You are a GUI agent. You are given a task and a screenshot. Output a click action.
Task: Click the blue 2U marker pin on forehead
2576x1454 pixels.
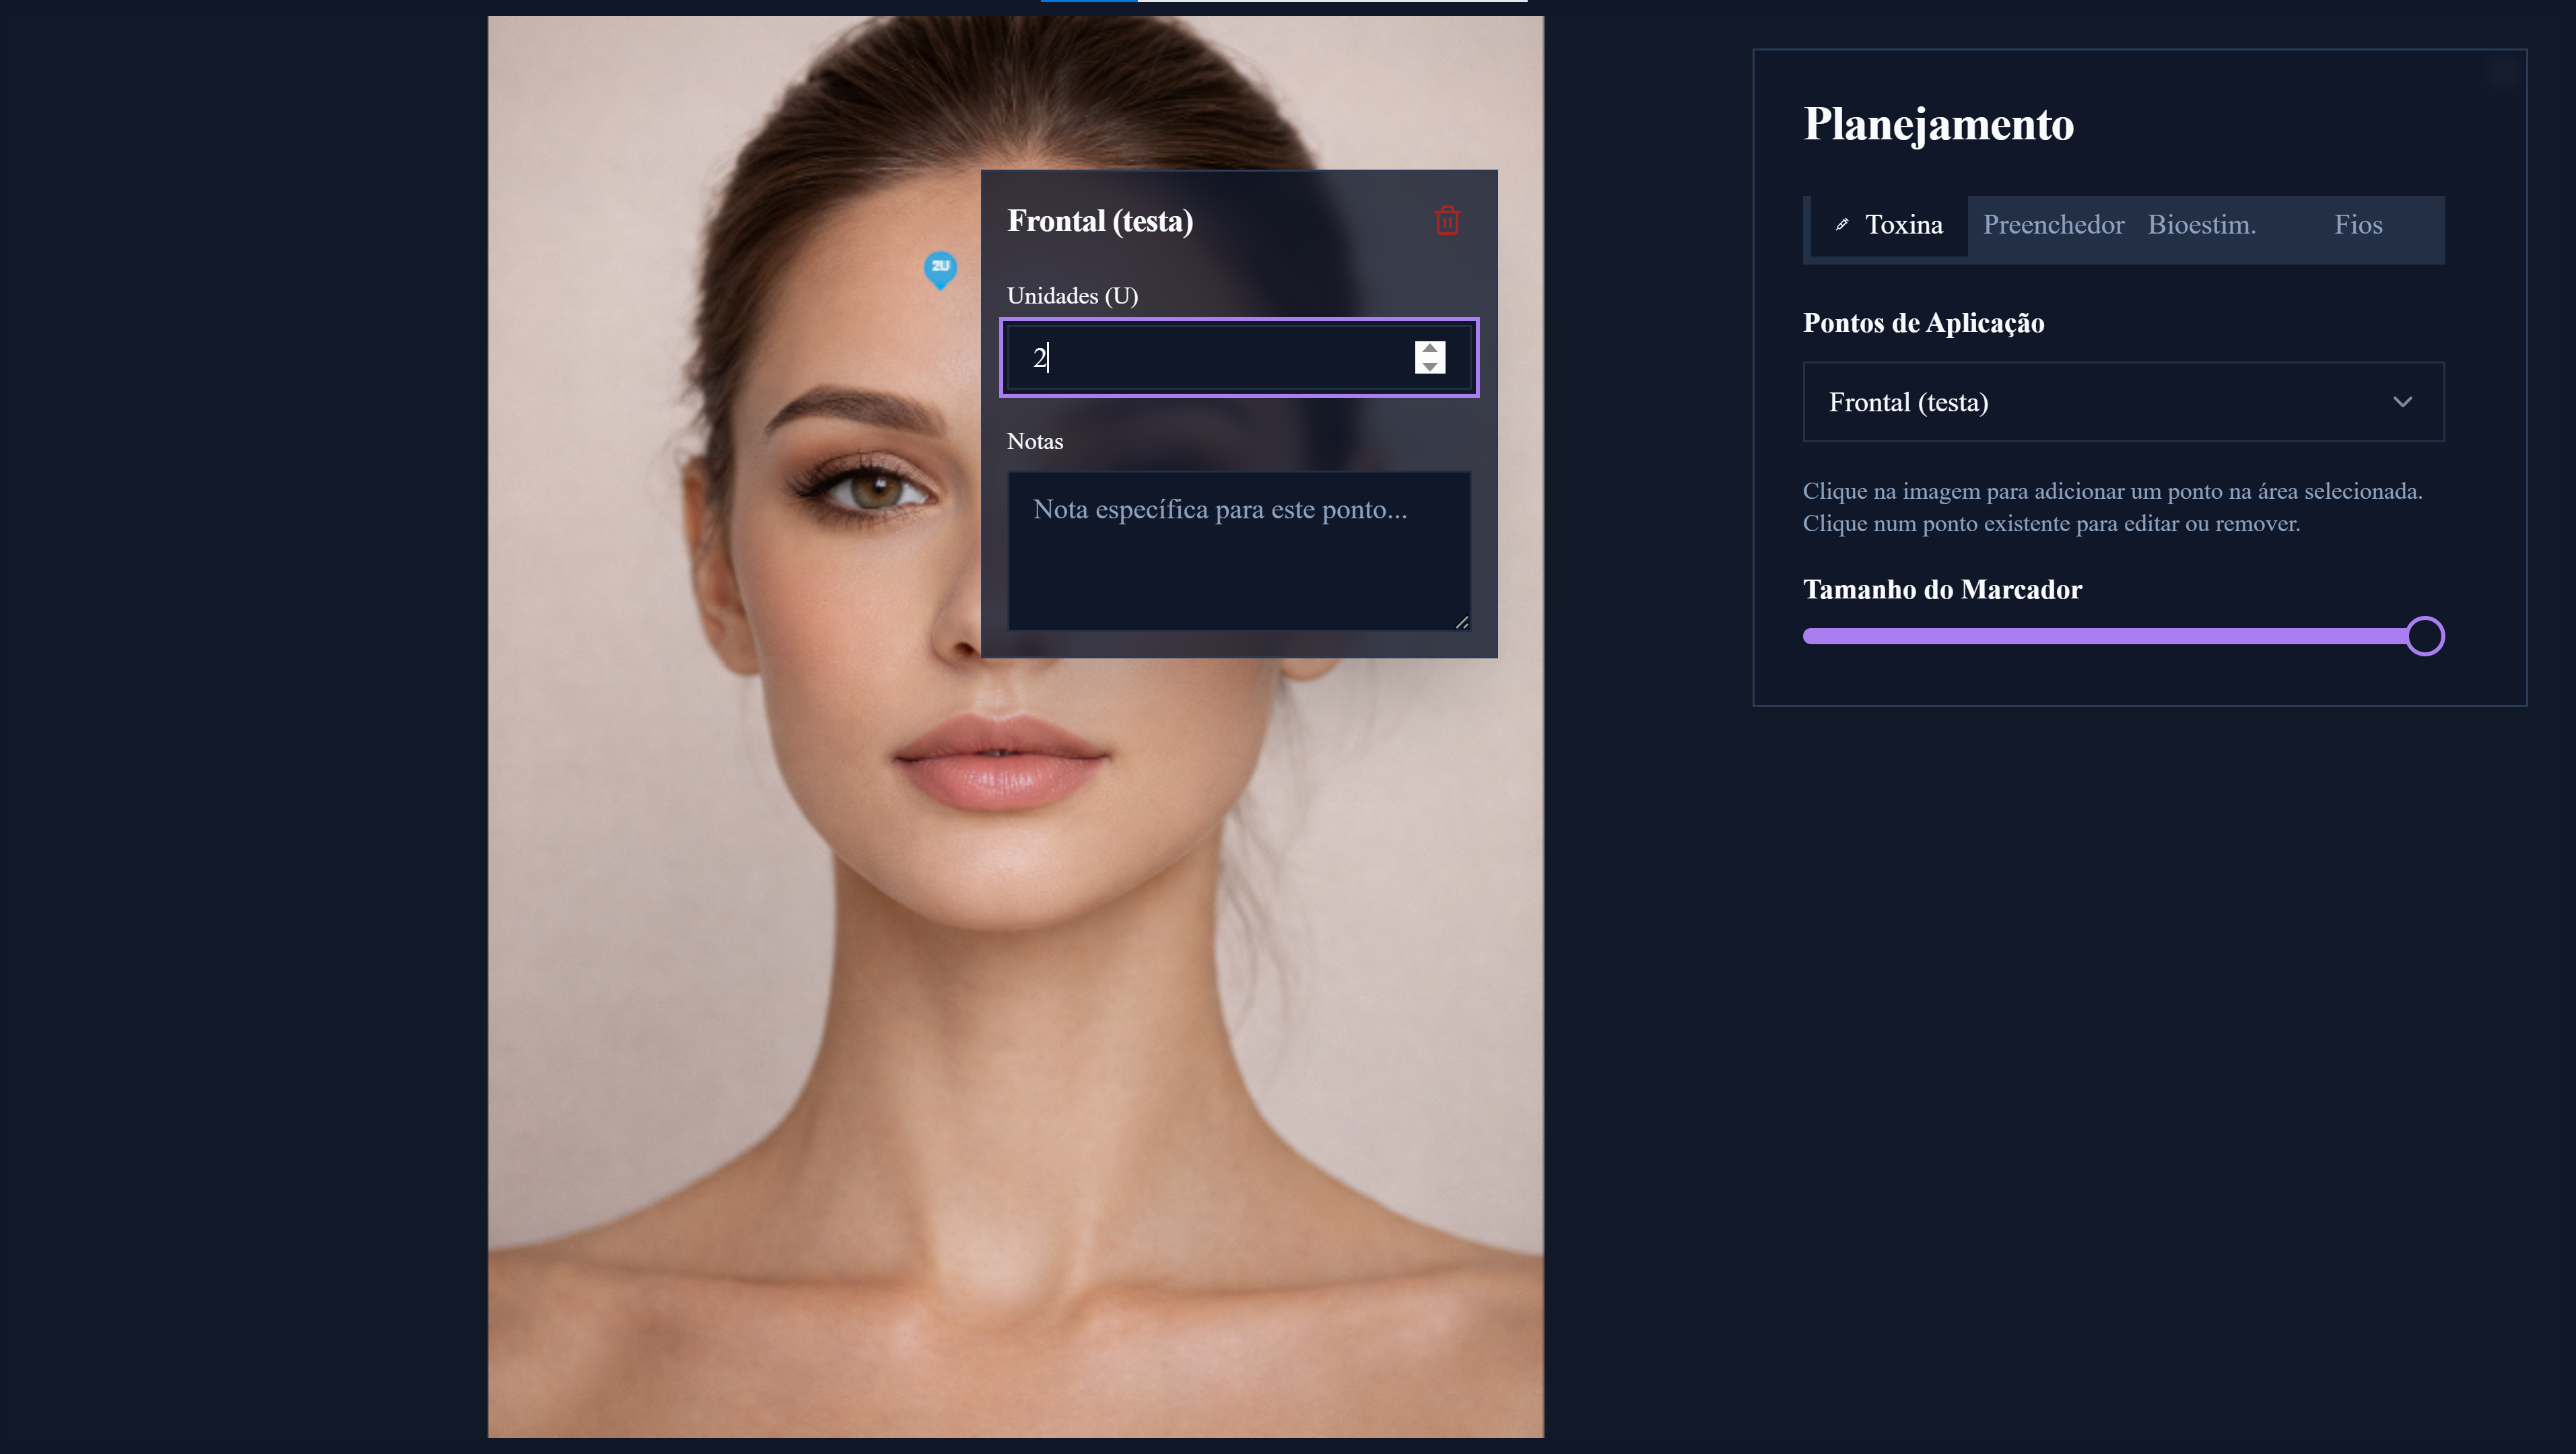pos(939,268)
